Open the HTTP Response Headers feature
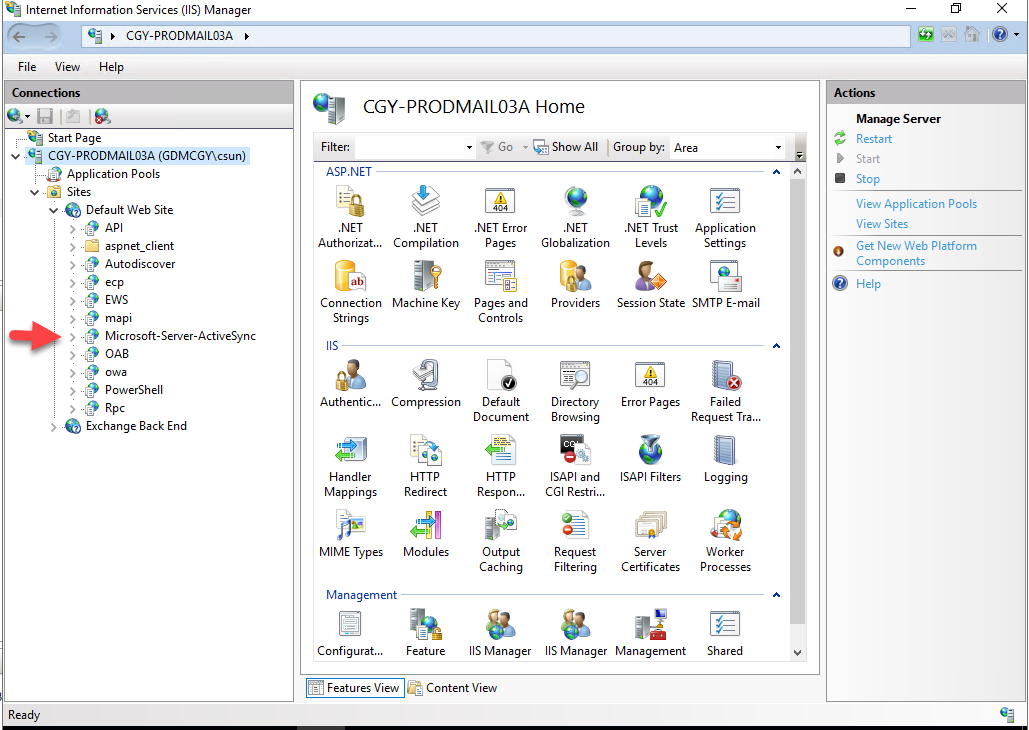The height and width of the screenshot is (730, 1029). (500, 466)
